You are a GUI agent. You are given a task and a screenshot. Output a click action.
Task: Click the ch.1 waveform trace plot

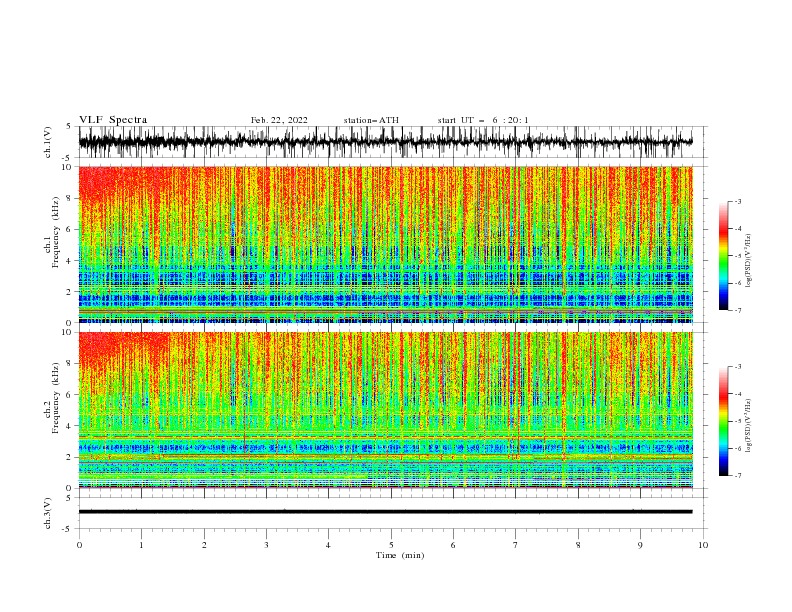point(385,142)
